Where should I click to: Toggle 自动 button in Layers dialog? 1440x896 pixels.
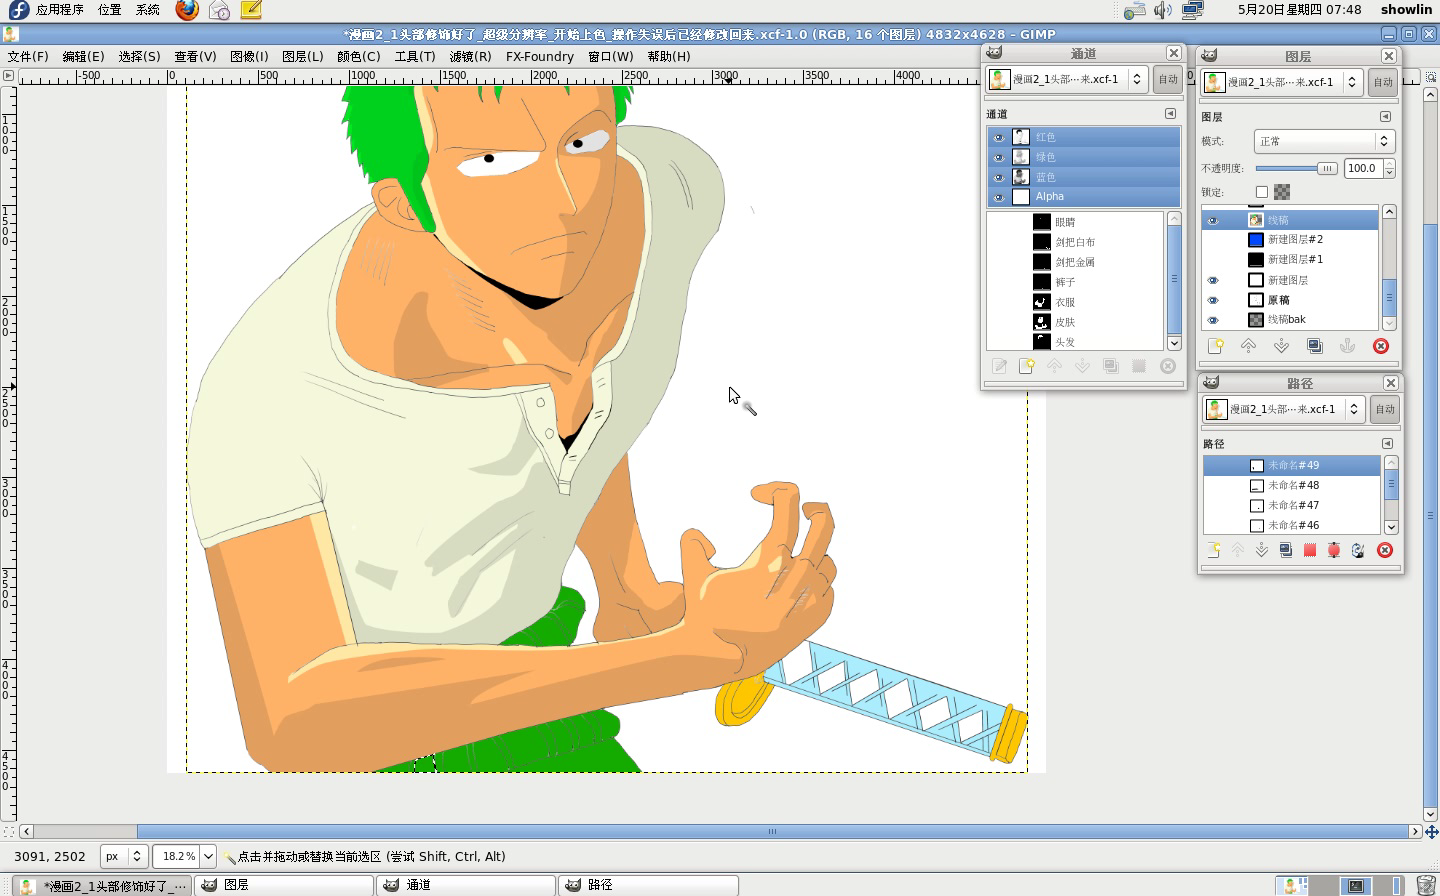pyautogui.click(x=1383, y=82)
